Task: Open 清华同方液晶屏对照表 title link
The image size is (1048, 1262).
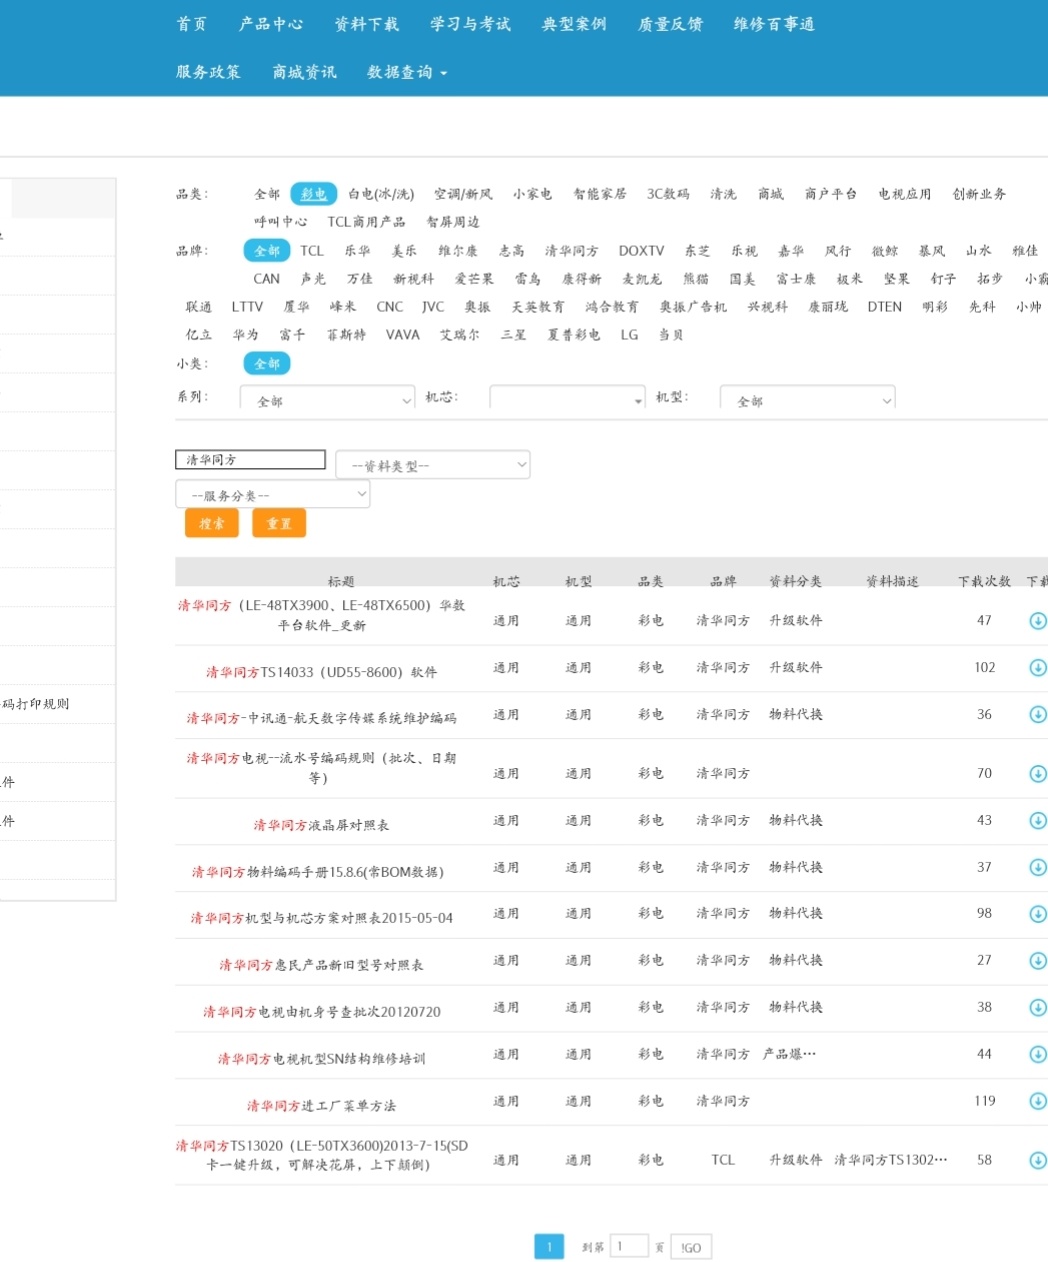Action: [x=321, y=825]
